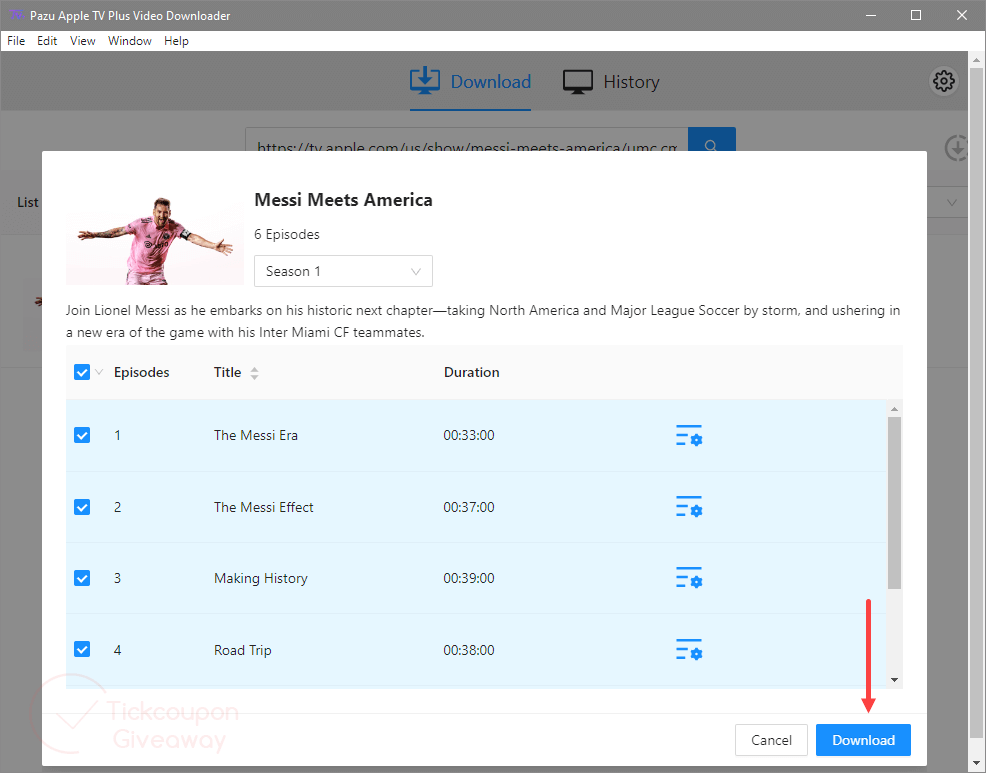Click the Cancel button
The image size is (986, 773).
pyautogui.click(x=771, y=740)
